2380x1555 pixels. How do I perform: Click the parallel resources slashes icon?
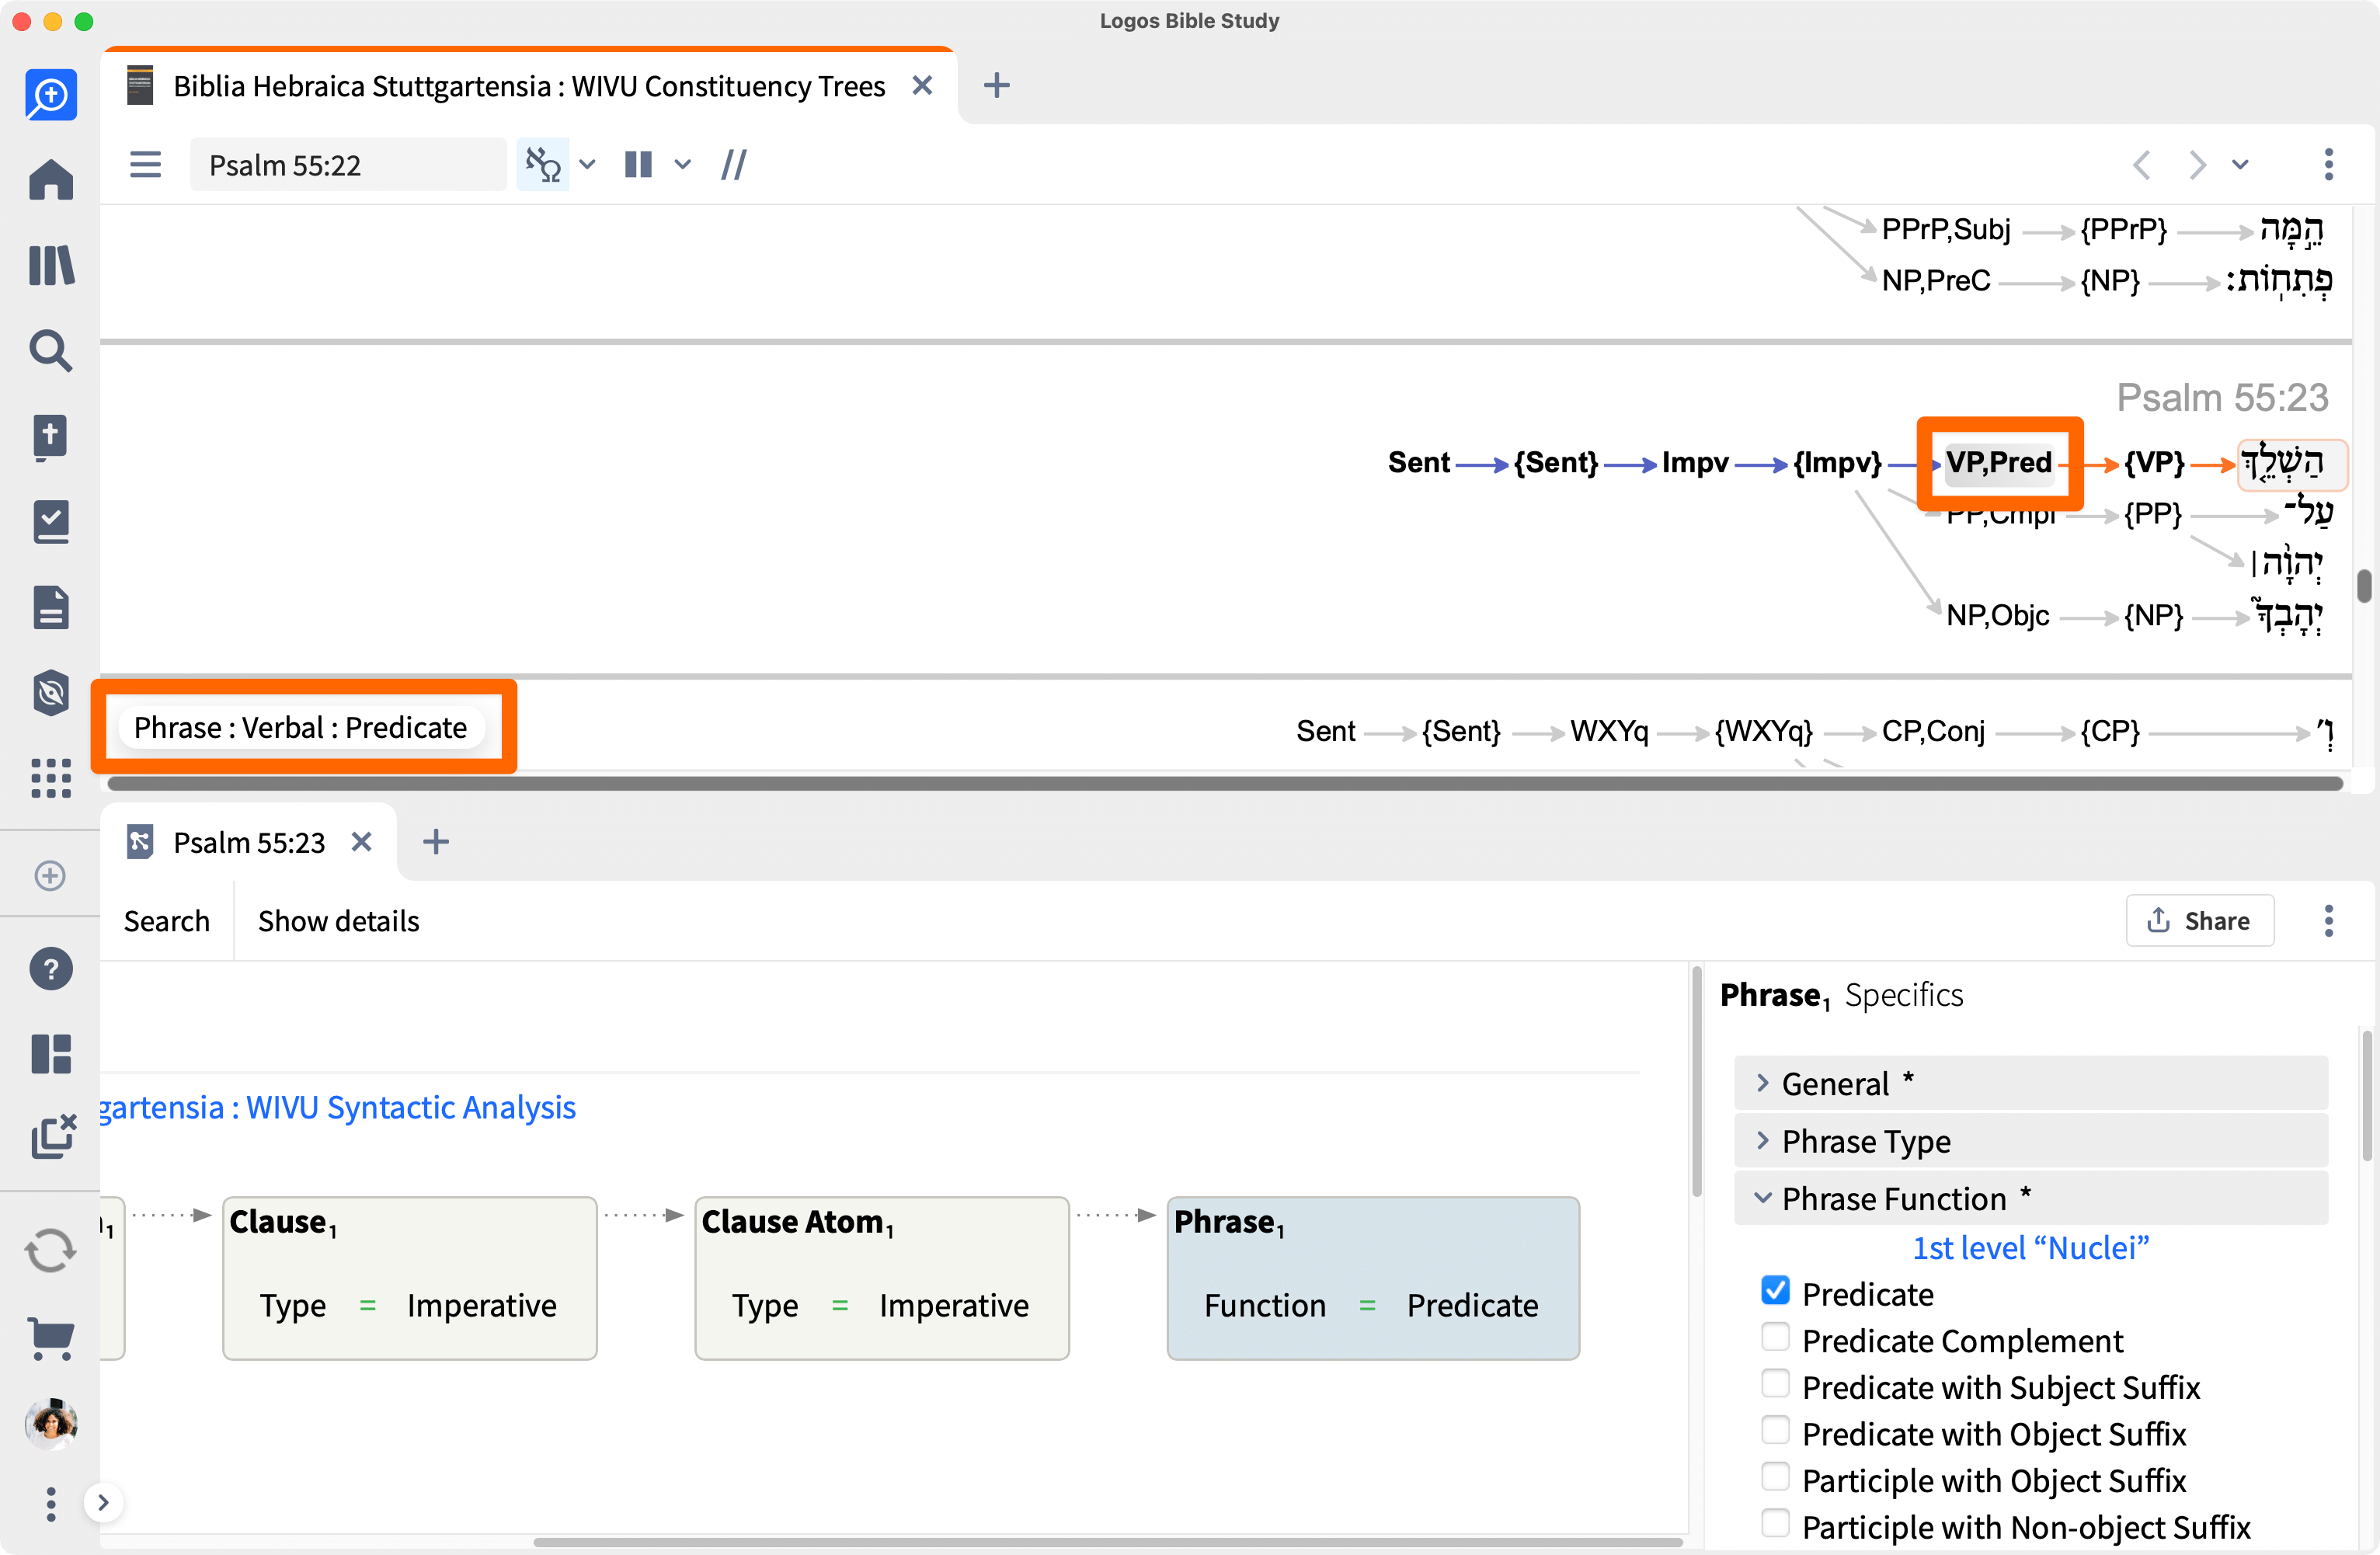coord(734,165)
